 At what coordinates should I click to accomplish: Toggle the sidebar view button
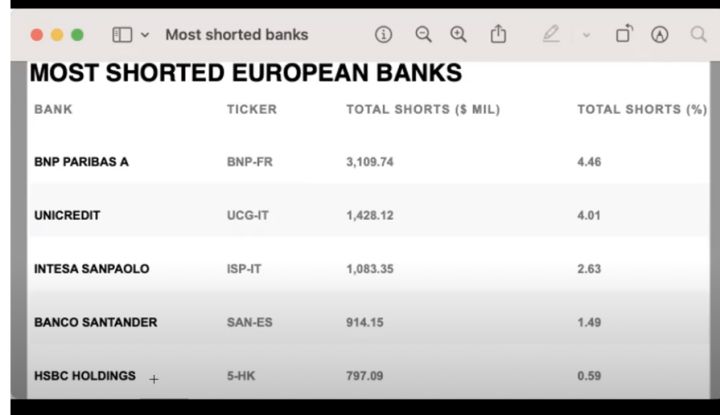click(x=122, y=34)
